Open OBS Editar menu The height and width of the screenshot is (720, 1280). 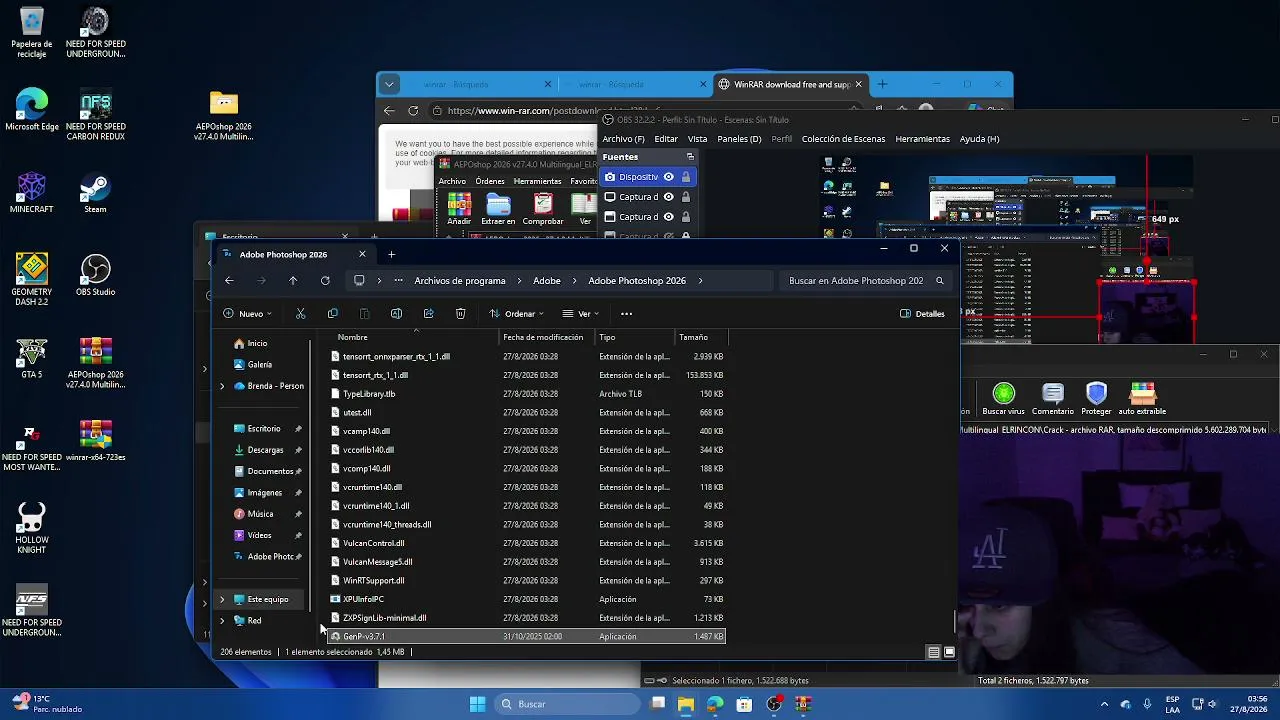click(x=666, y=139)
